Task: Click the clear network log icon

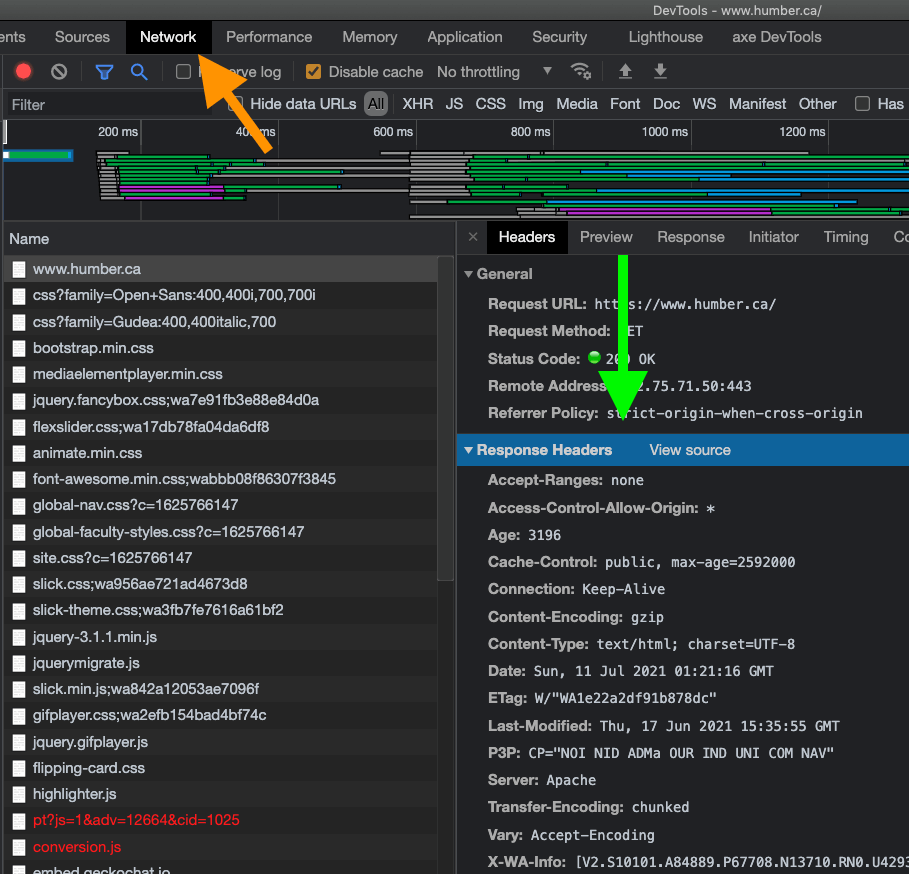Action: (59, 72)
